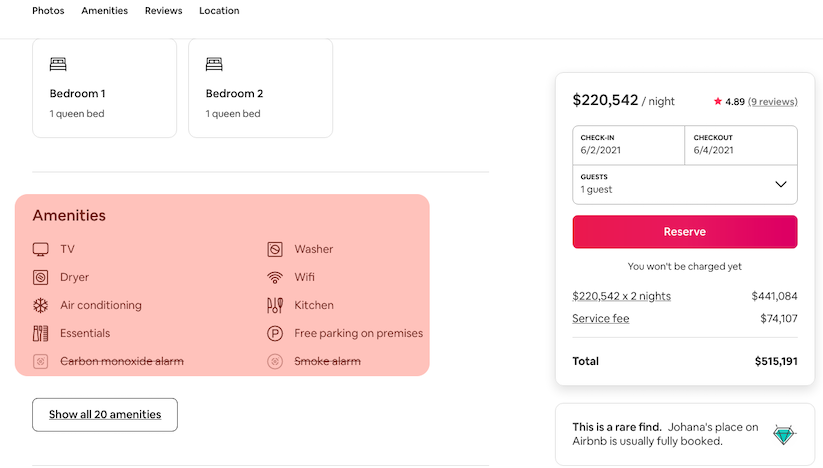Screen dimensions: 823x468
Task: Edit the Check-in date field
Action: pos(628,145)
